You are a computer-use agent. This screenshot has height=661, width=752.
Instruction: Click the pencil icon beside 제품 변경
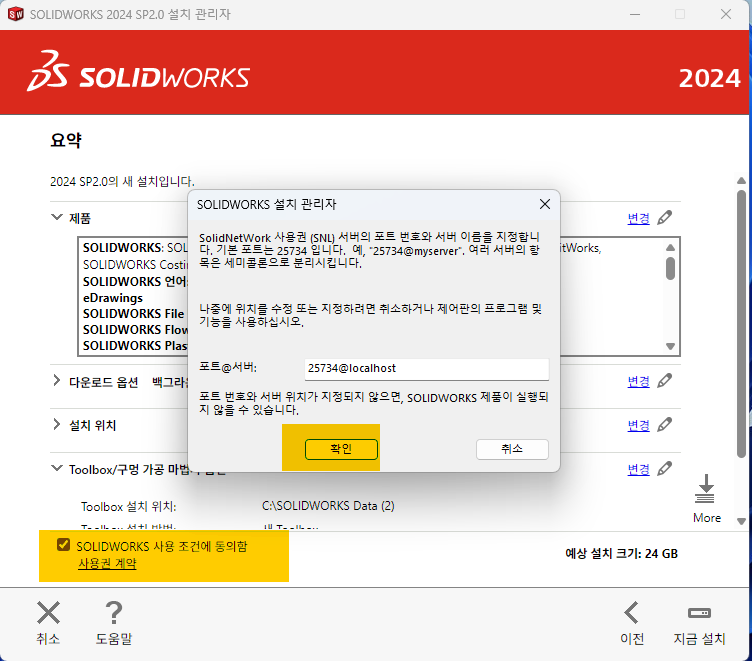(665, 217)
